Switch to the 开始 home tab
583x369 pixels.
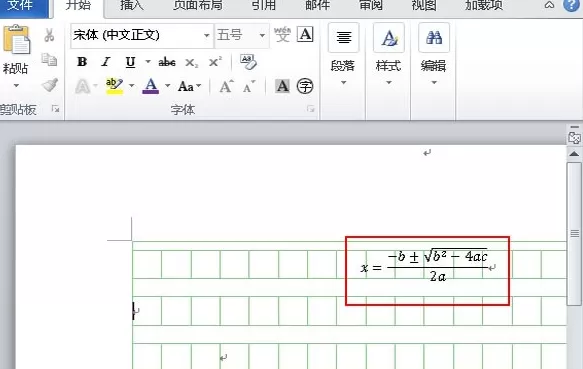(x=78, y=6)
